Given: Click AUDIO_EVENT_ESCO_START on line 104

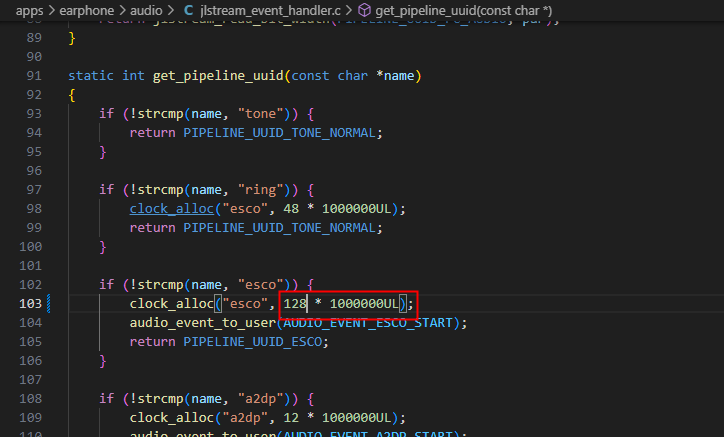Looking at the screenshot, I should 368,322.
